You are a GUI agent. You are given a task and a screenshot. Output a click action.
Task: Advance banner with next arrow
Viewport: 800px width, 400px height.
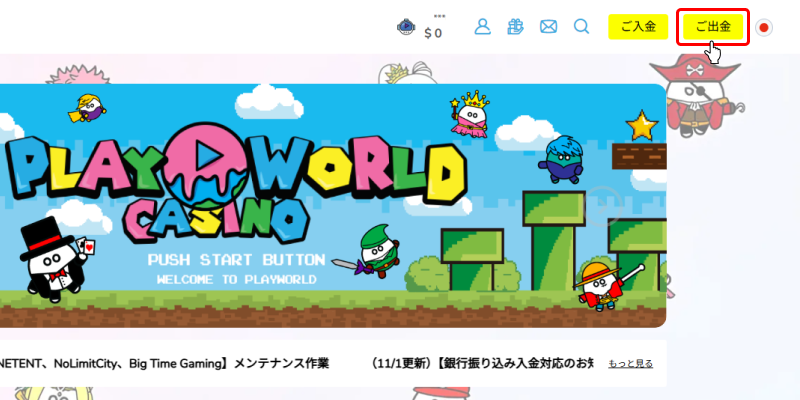click(x=603, y=206)
